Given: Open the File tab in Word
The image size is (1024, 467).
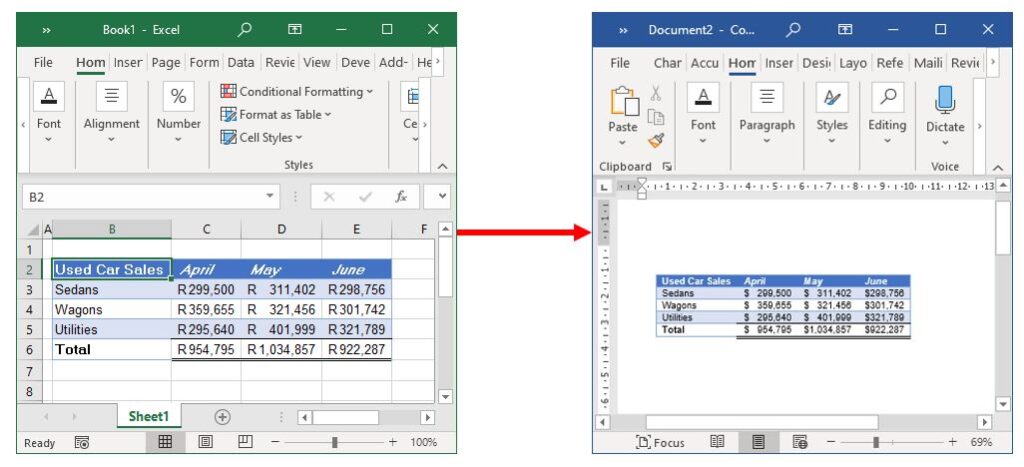Looking at the screenshot, I should [x=620, y=63].
